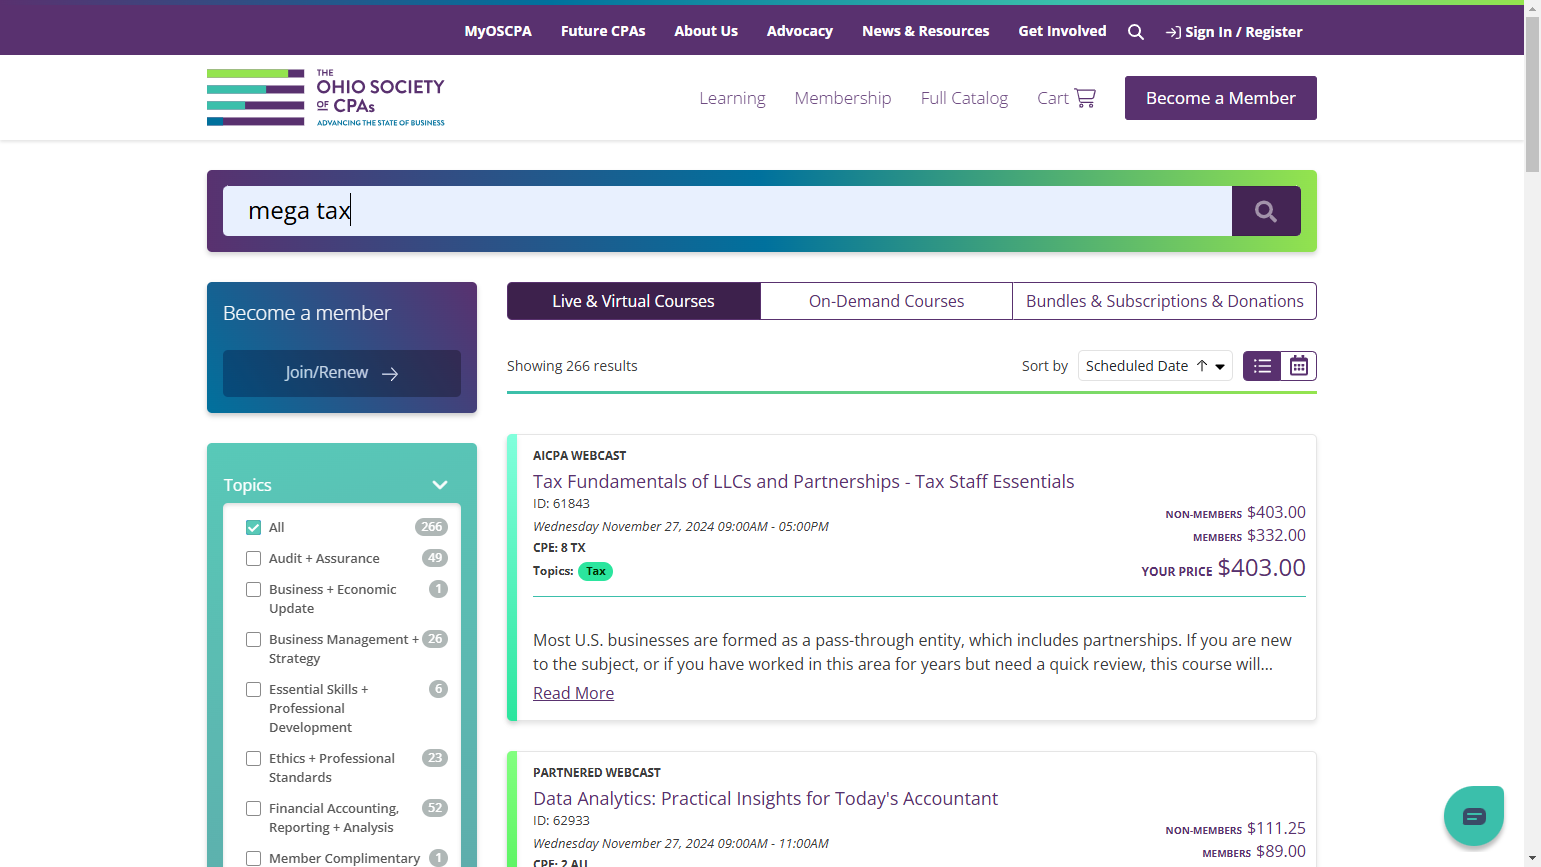Uncheck the All topics checkbox
The height and width of the screenshot is (867, 1541).
coord(253,527)
